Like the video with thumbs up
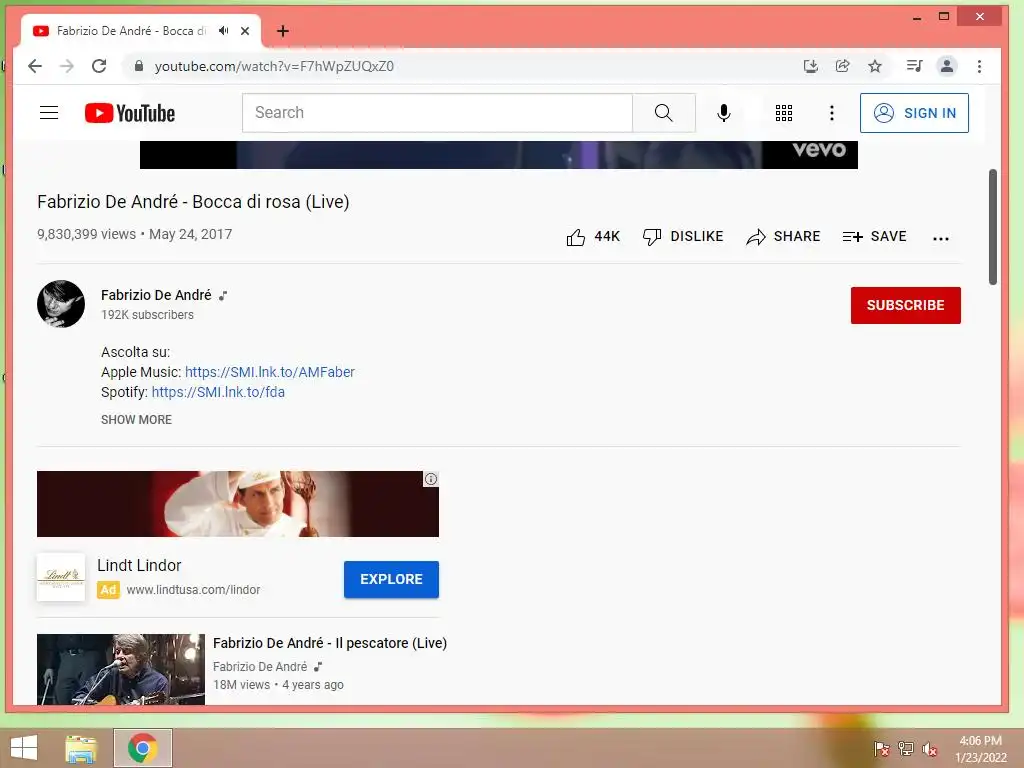 pyautogui.click(x=592, y=236)
